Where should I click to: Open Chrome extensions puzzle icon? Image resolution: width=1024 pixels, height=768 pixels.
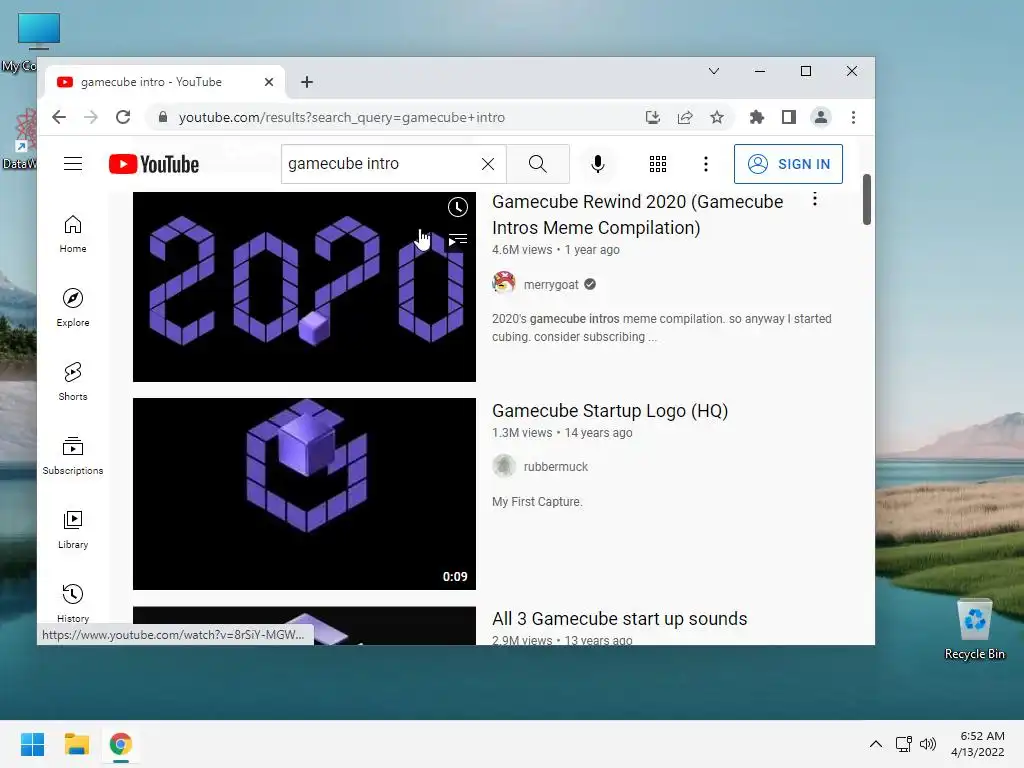(x=756, y=118)
